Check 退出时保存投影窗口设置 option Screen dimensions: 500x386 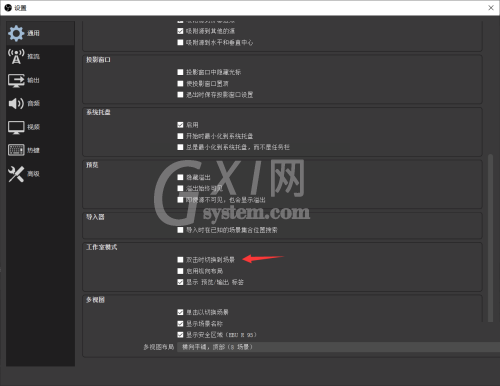(x=180, y=95)
